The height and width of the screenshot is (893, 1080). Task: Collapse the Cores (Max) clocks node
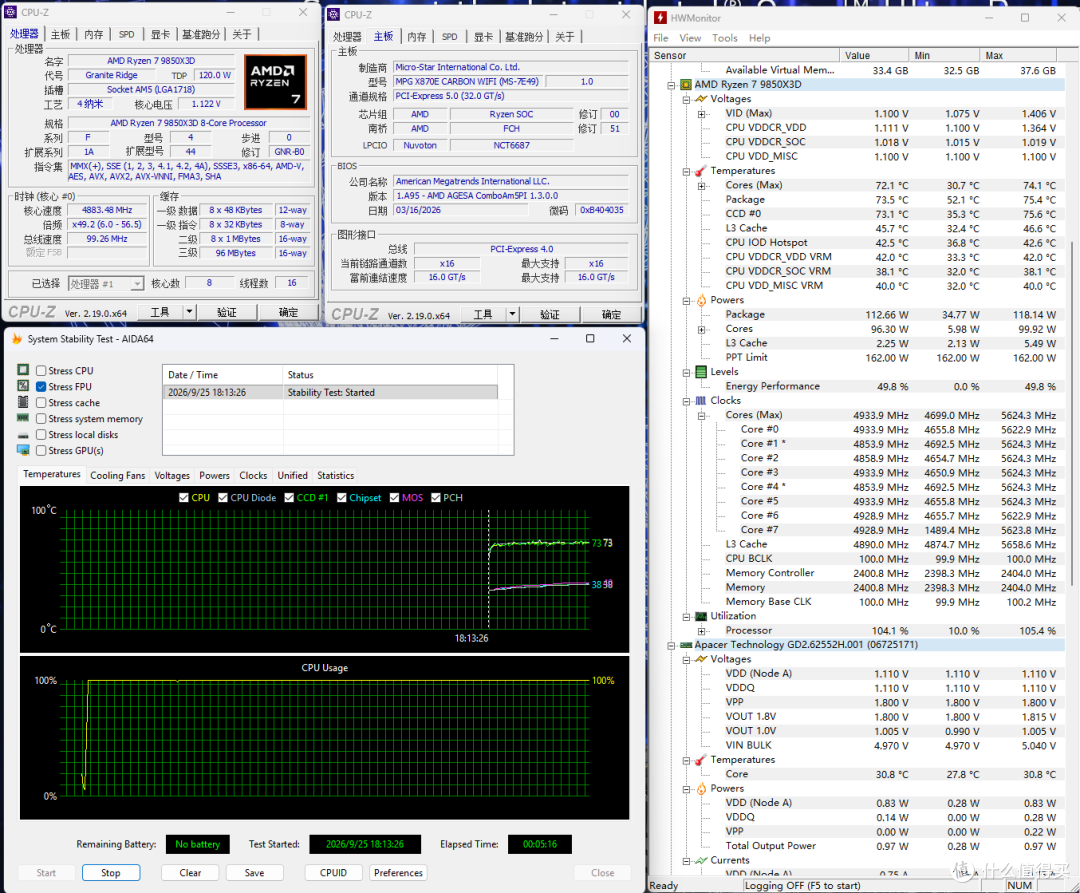point(701,415)
